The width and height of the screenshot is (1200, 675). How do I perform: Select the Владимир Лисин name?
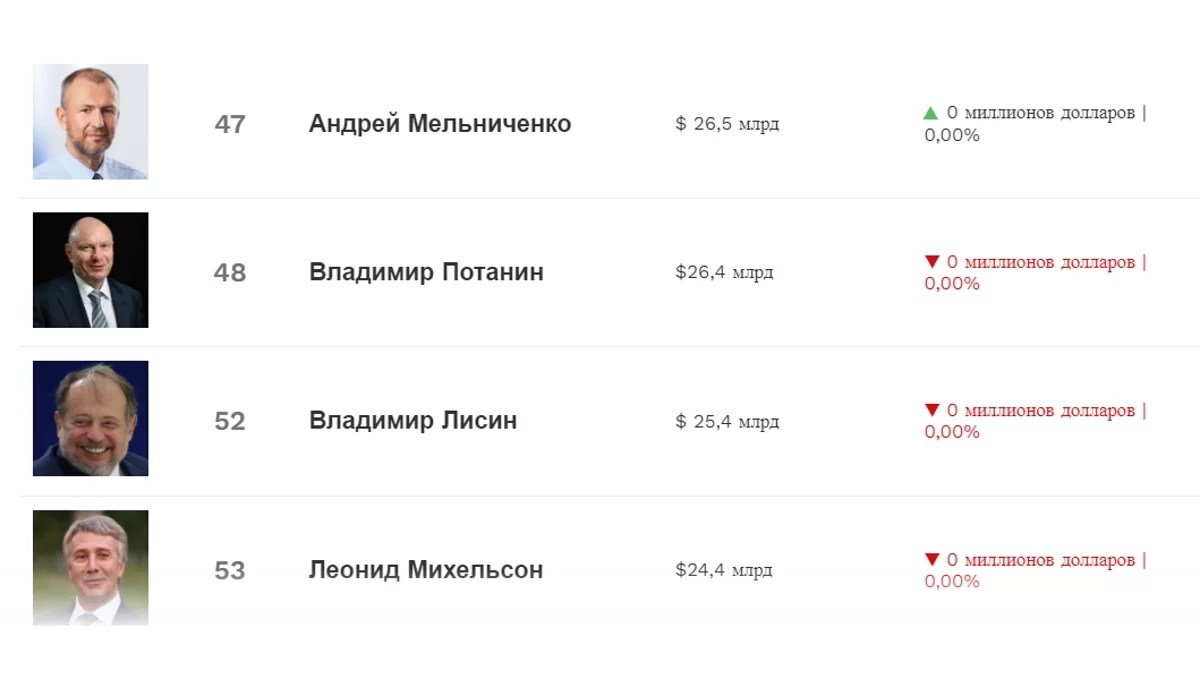click(x=413, y=421)
